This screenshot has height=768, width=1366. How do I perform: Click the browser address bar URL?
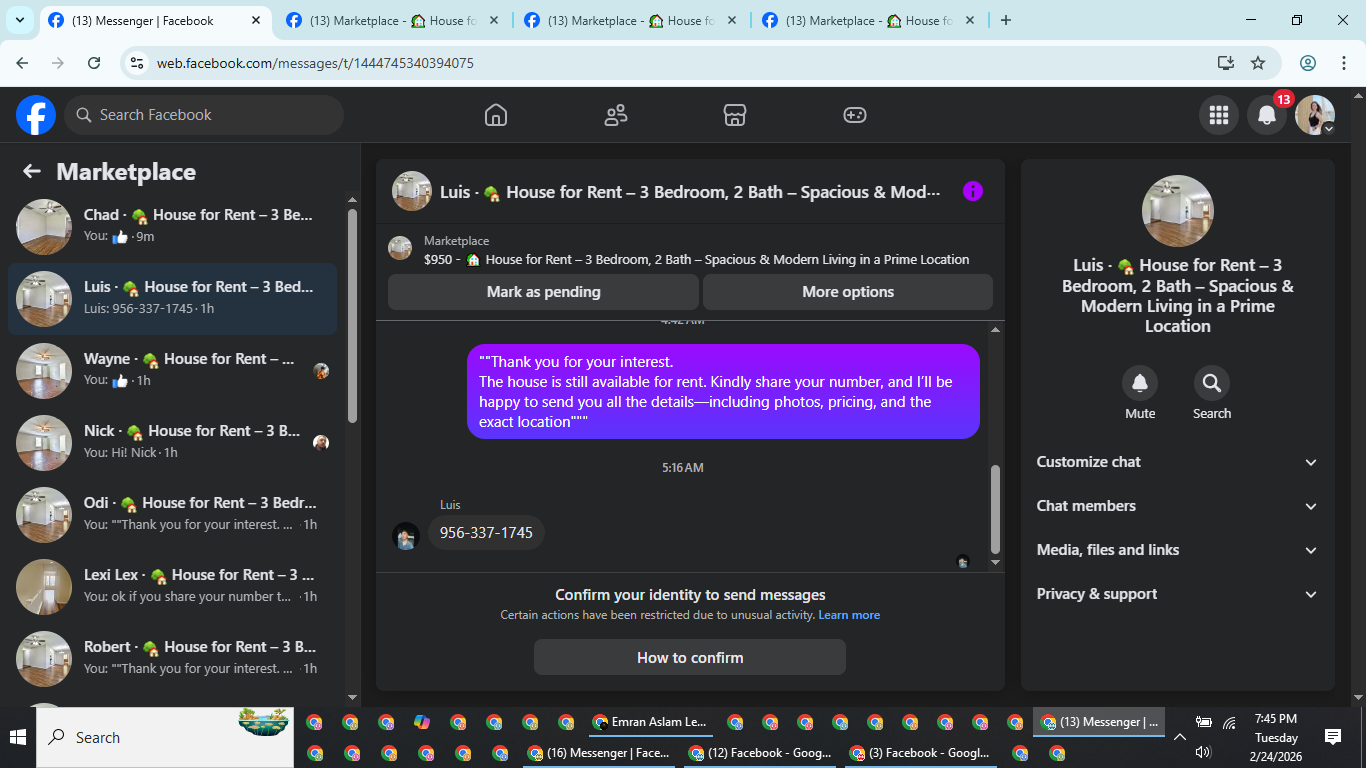[315, 63]
